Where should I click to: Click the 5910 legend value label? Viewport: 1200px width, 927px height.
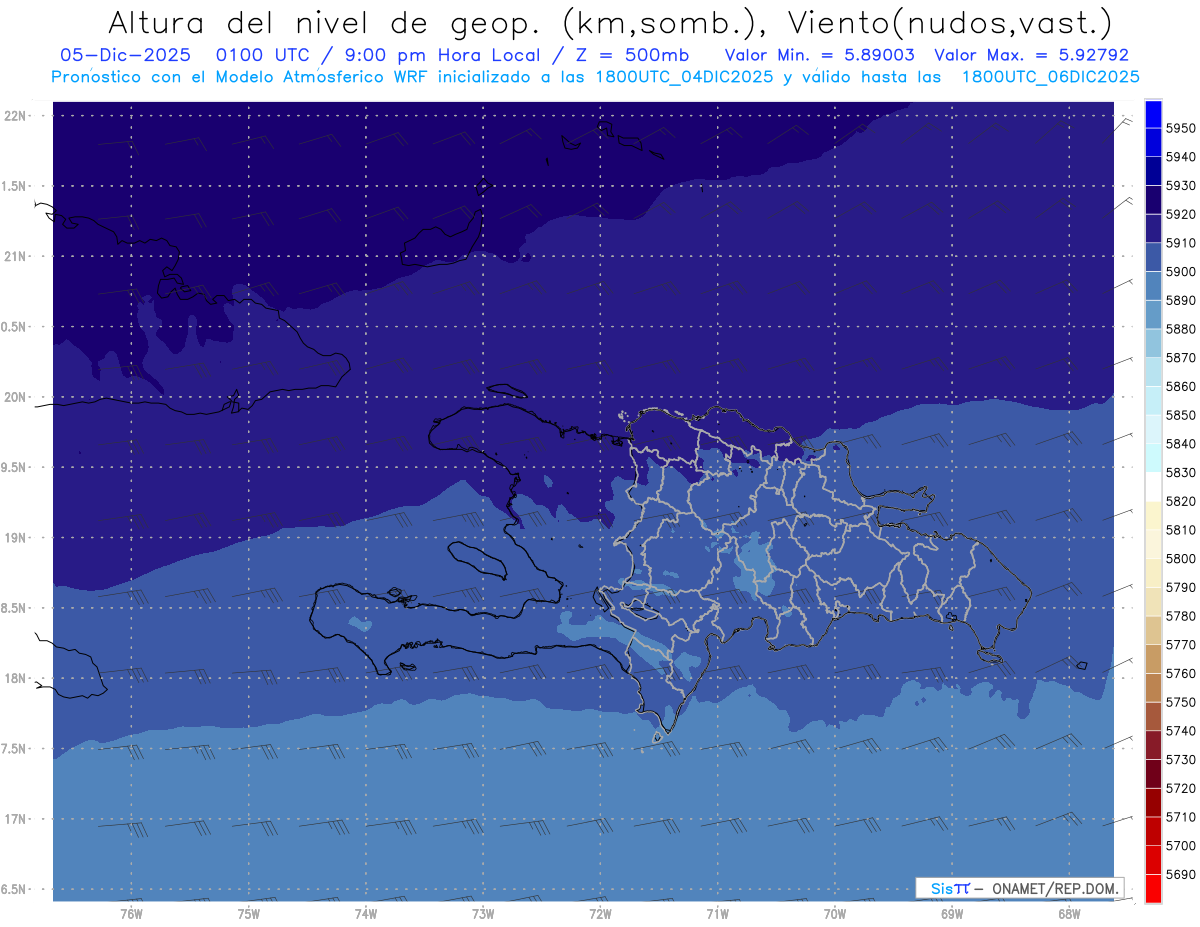(1180, 243)
